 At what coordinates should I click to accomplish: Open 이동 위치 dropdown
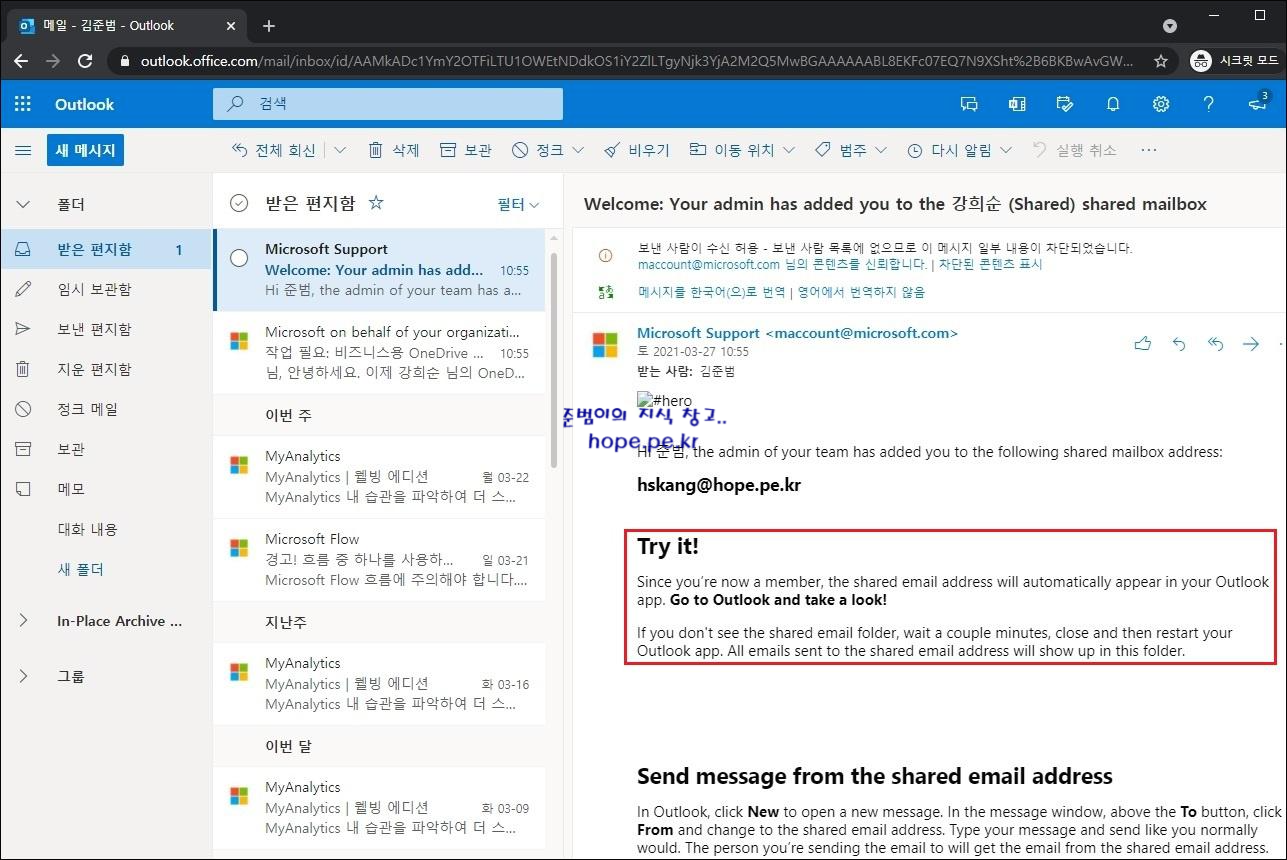789,150
